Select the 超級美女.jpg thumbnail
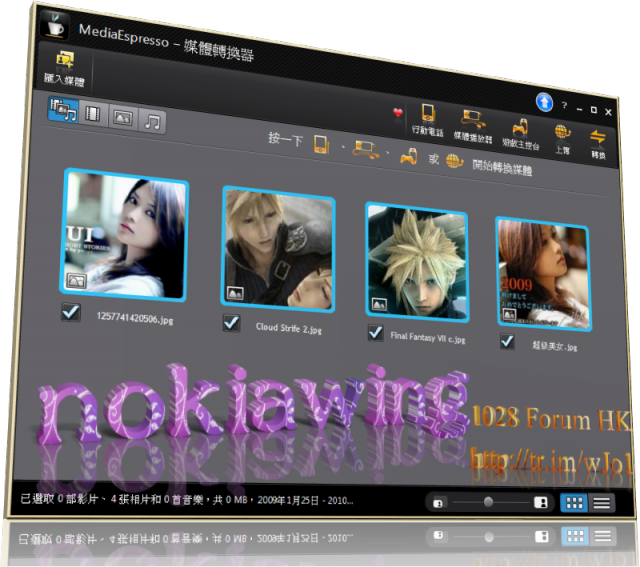 pos(543,274)
